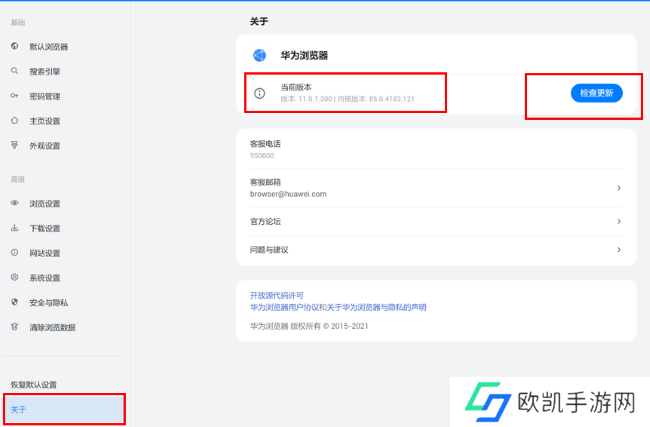Viewport: 650px width, 427px height.
Task: Click the brush icon beside 外观设置
Action: point(15,145)
